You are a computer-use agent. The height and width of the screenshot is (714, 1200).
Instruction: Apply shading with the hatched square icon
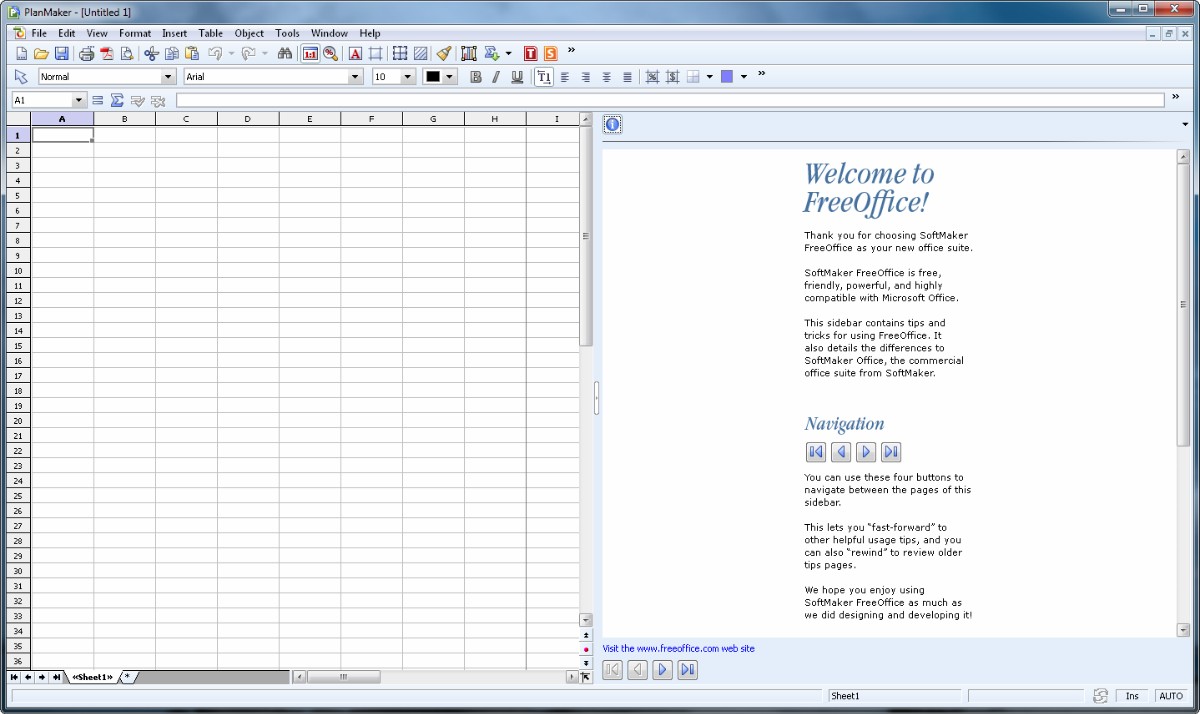pyautogui.click(x=421, y=53)
